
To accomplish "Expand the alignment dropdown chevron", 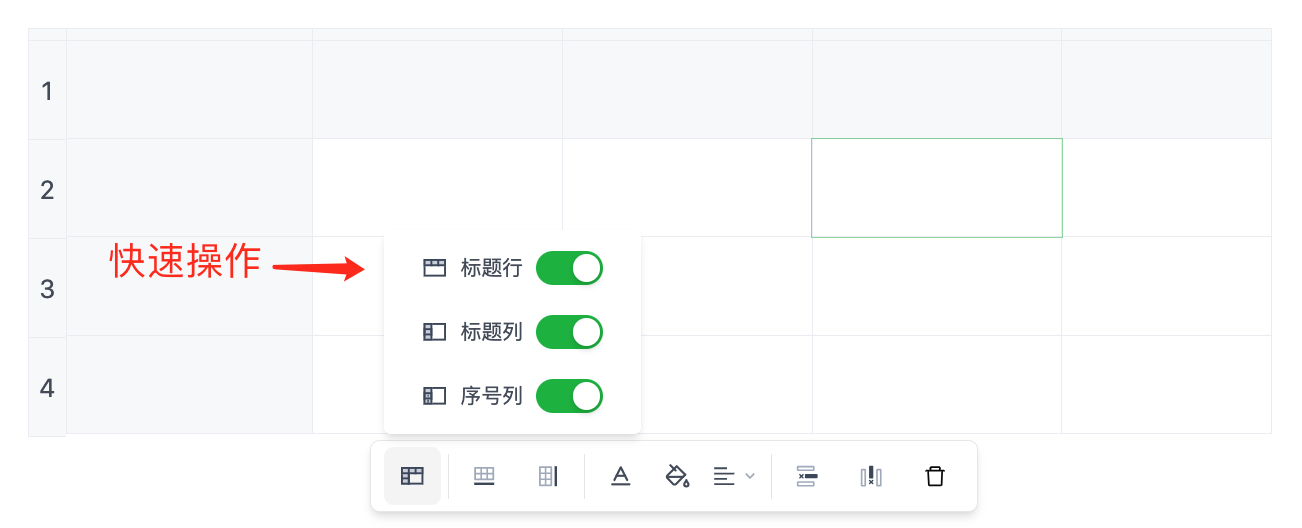I will (x=750, y=476).
